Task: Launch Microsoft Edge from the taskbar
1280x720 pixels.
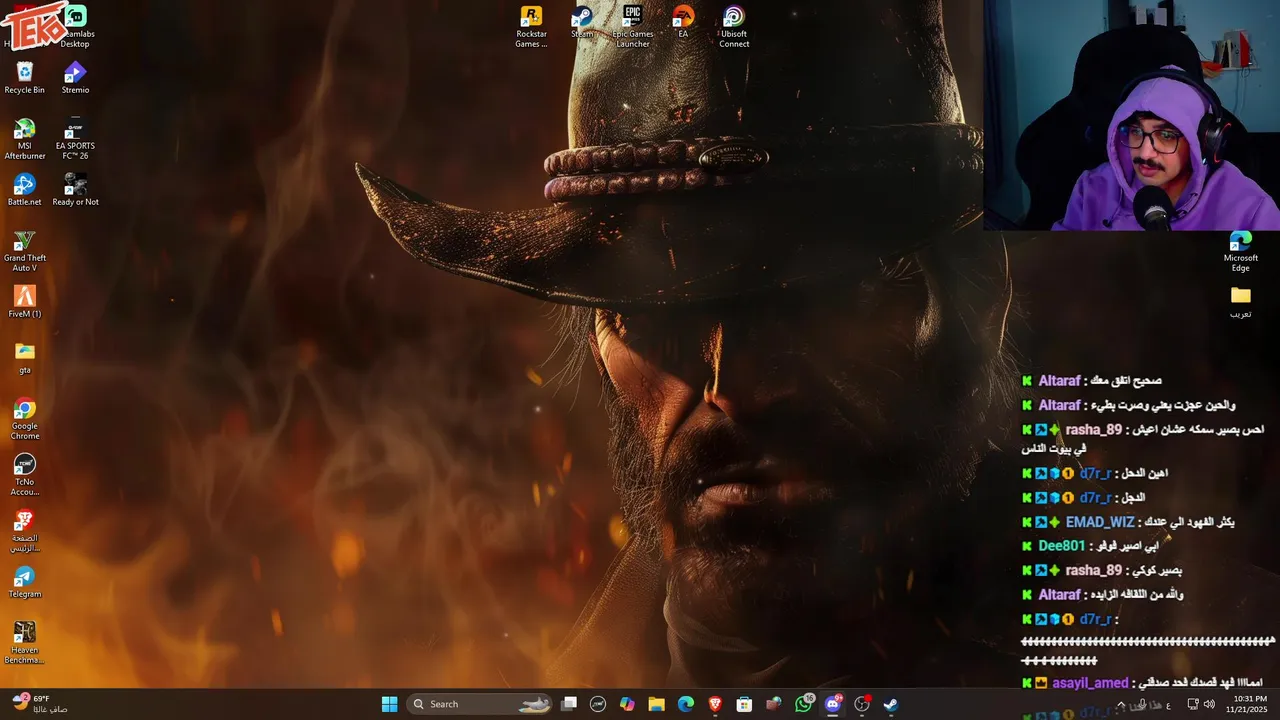Action: tap(686, 704)
